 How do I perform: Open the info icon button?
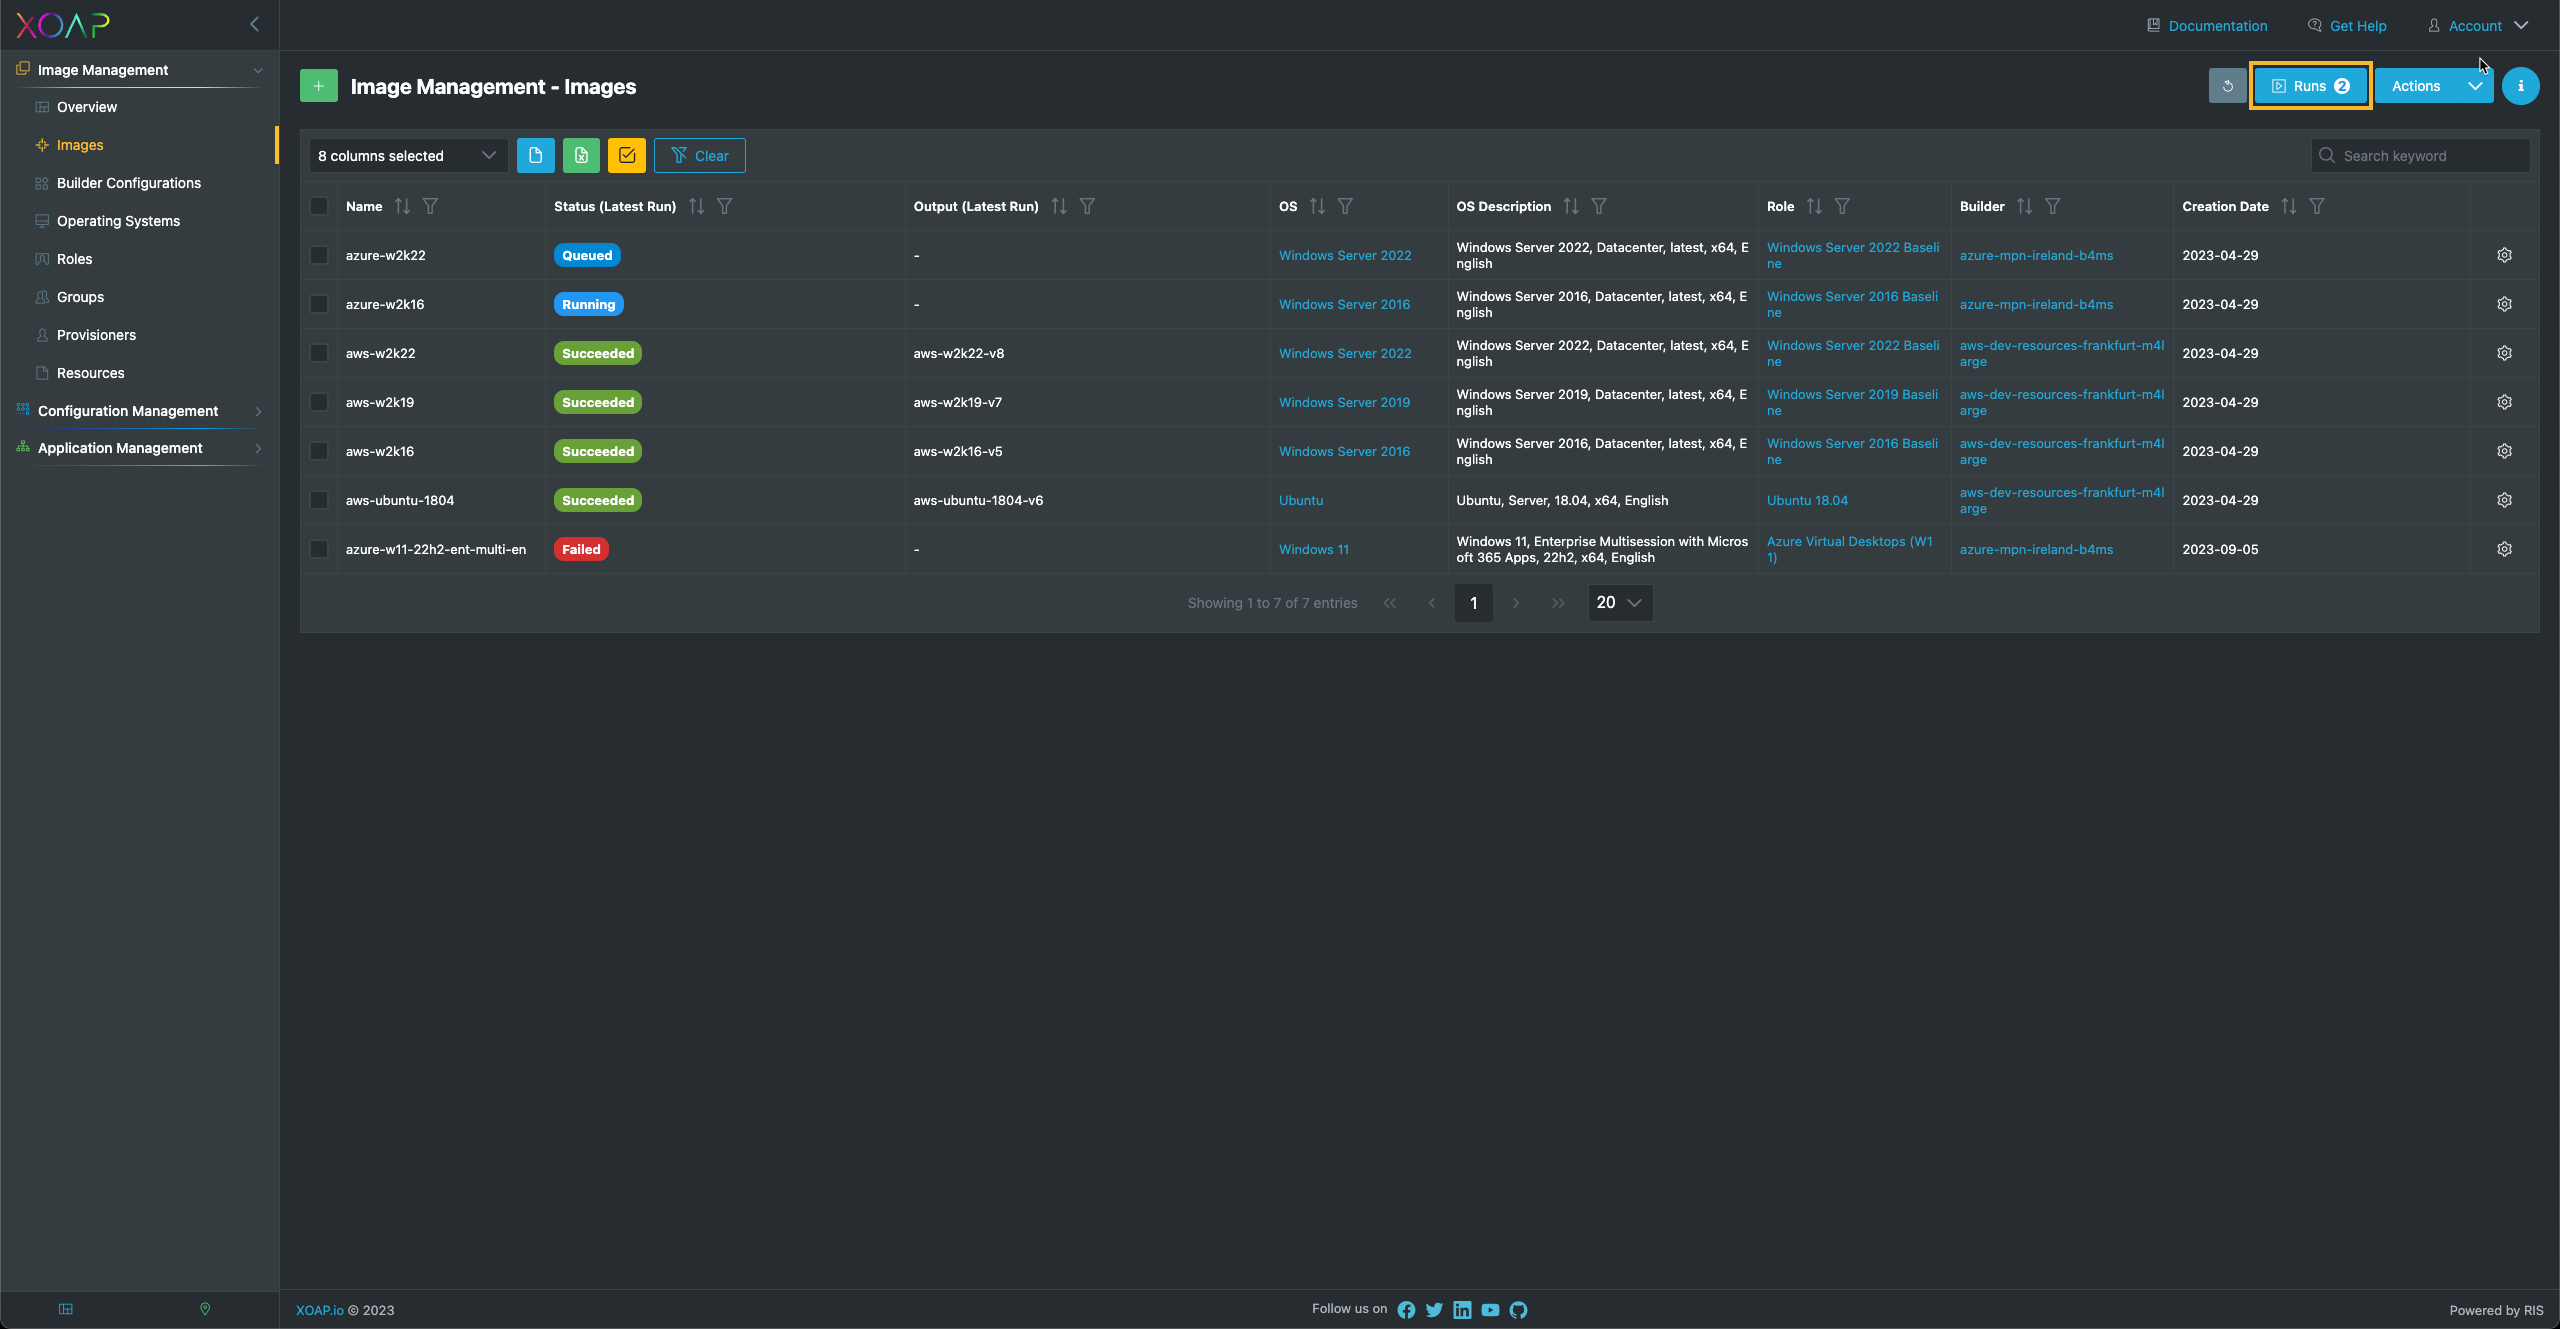click(x=2520, y=86)
